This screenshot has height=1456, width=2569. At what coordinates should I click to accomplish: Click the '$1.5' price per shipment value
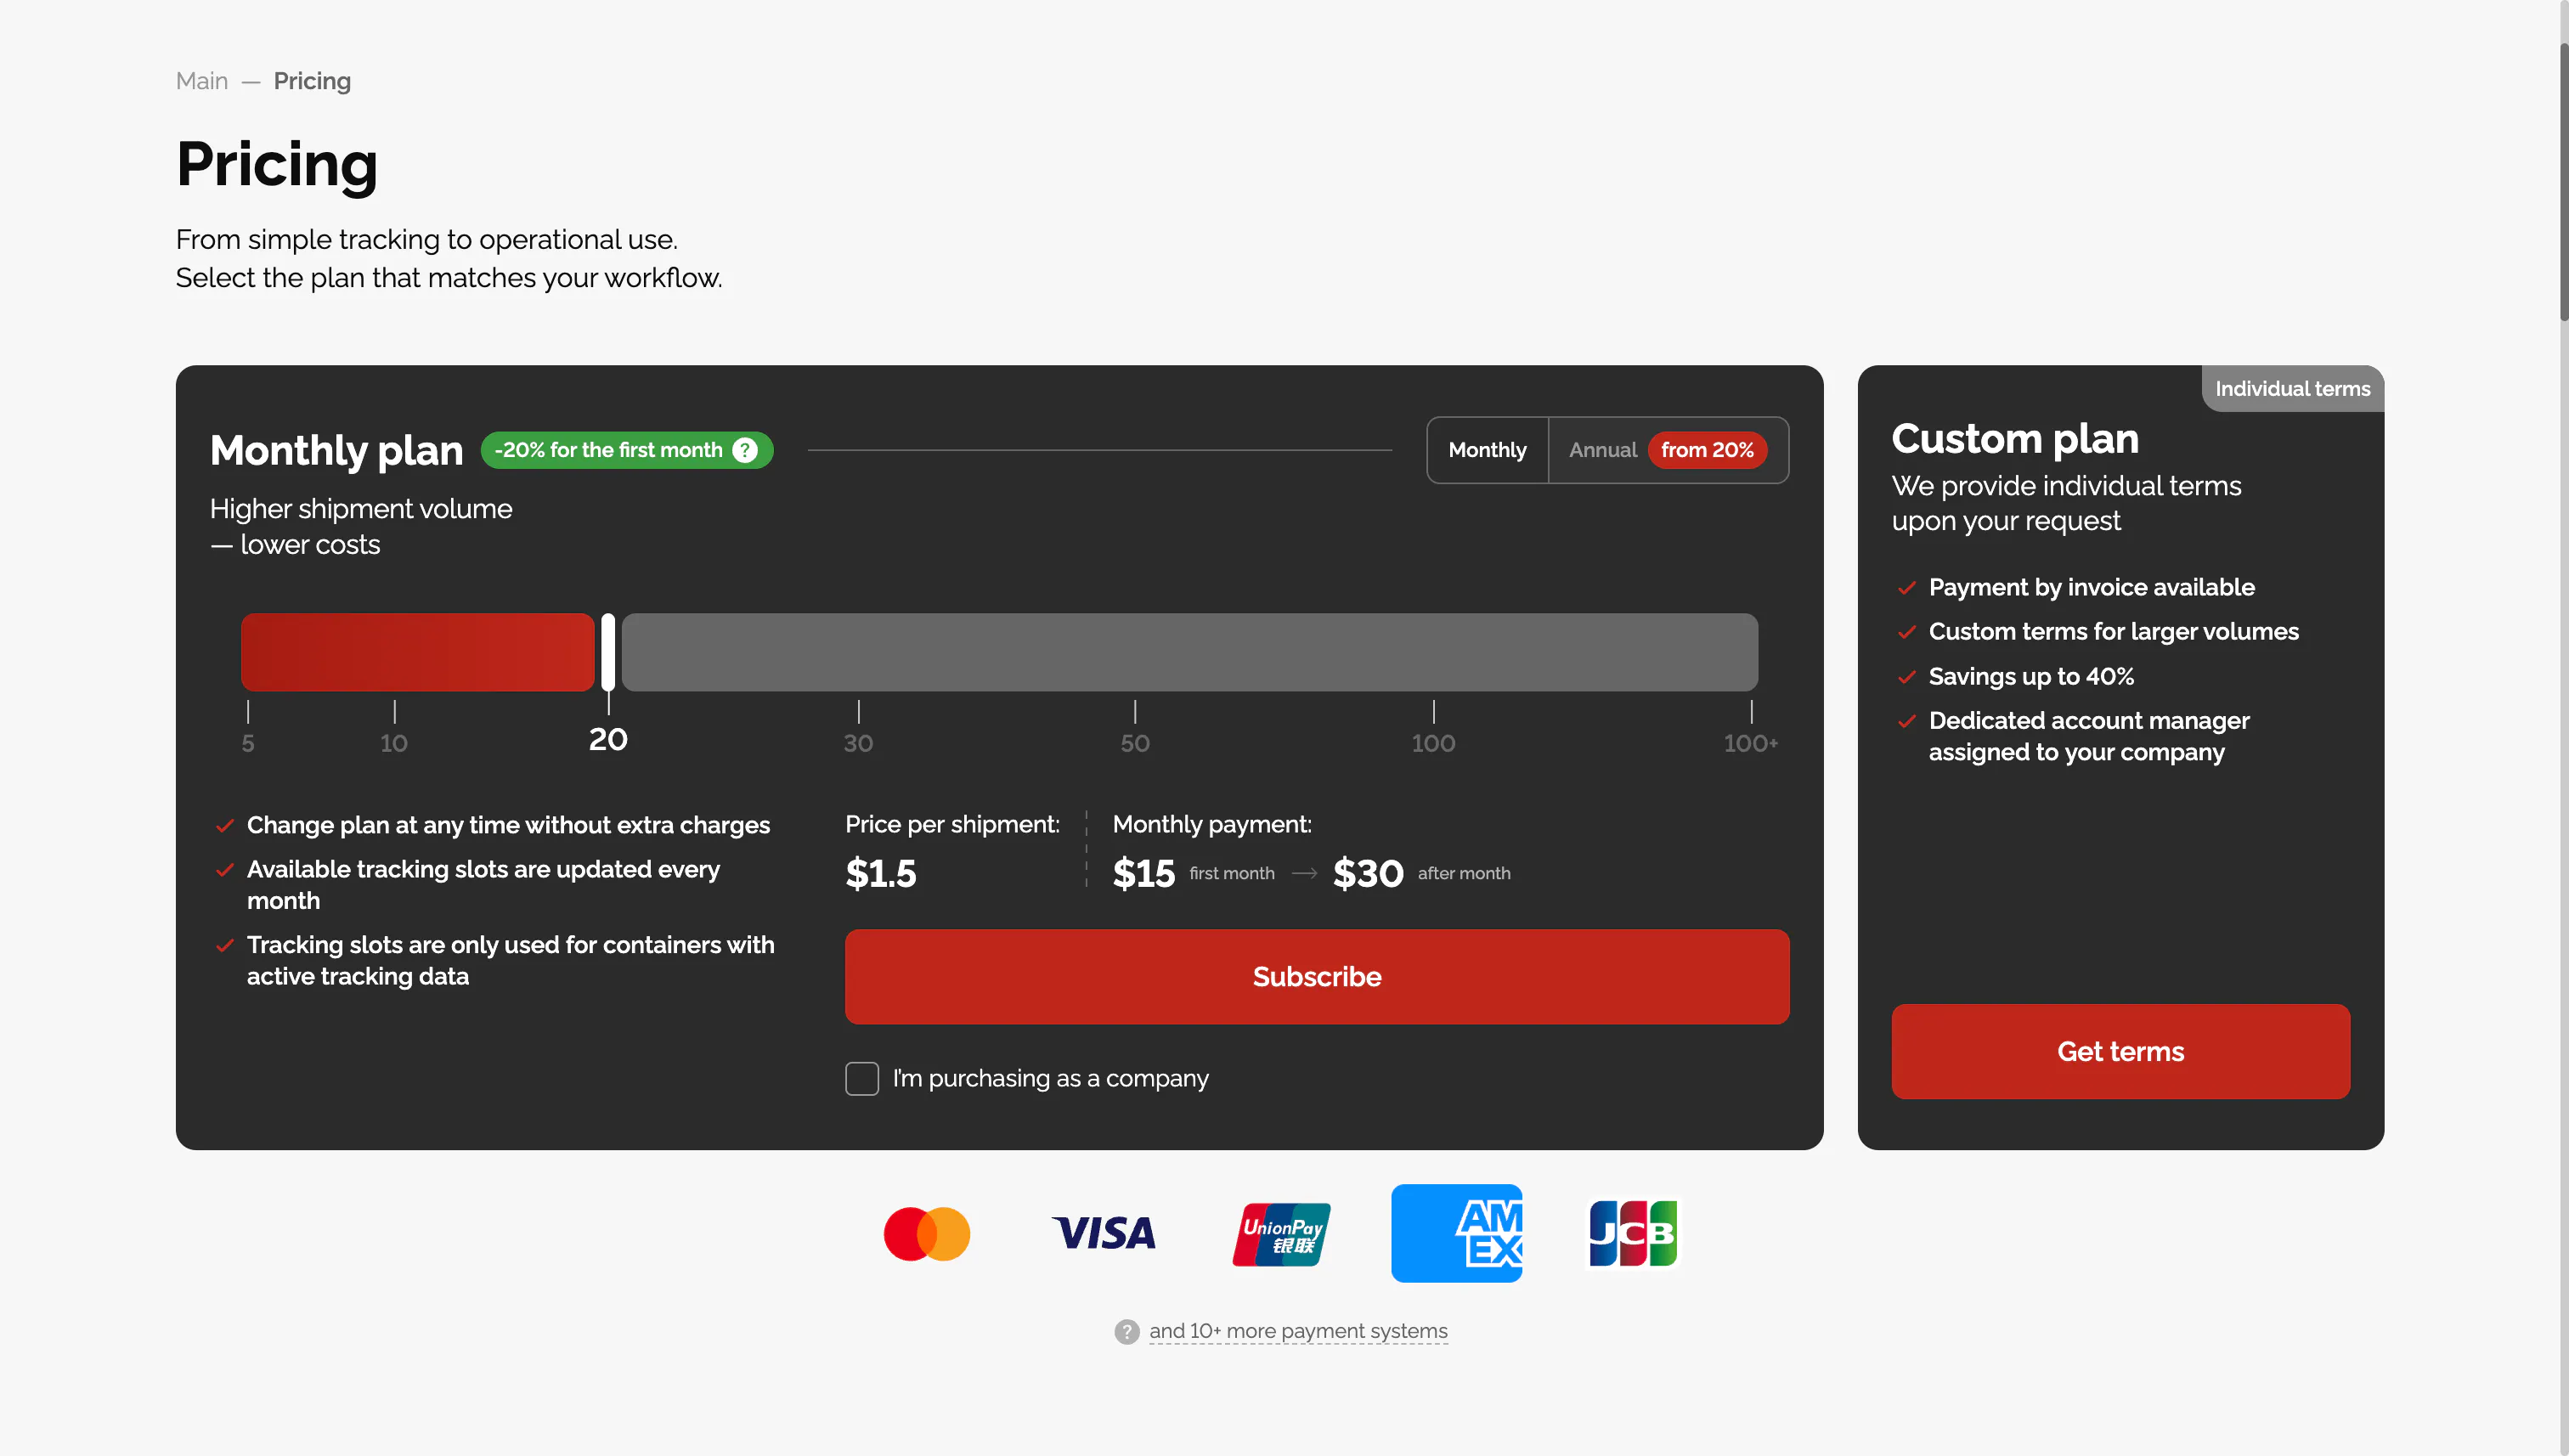[881, 874]
